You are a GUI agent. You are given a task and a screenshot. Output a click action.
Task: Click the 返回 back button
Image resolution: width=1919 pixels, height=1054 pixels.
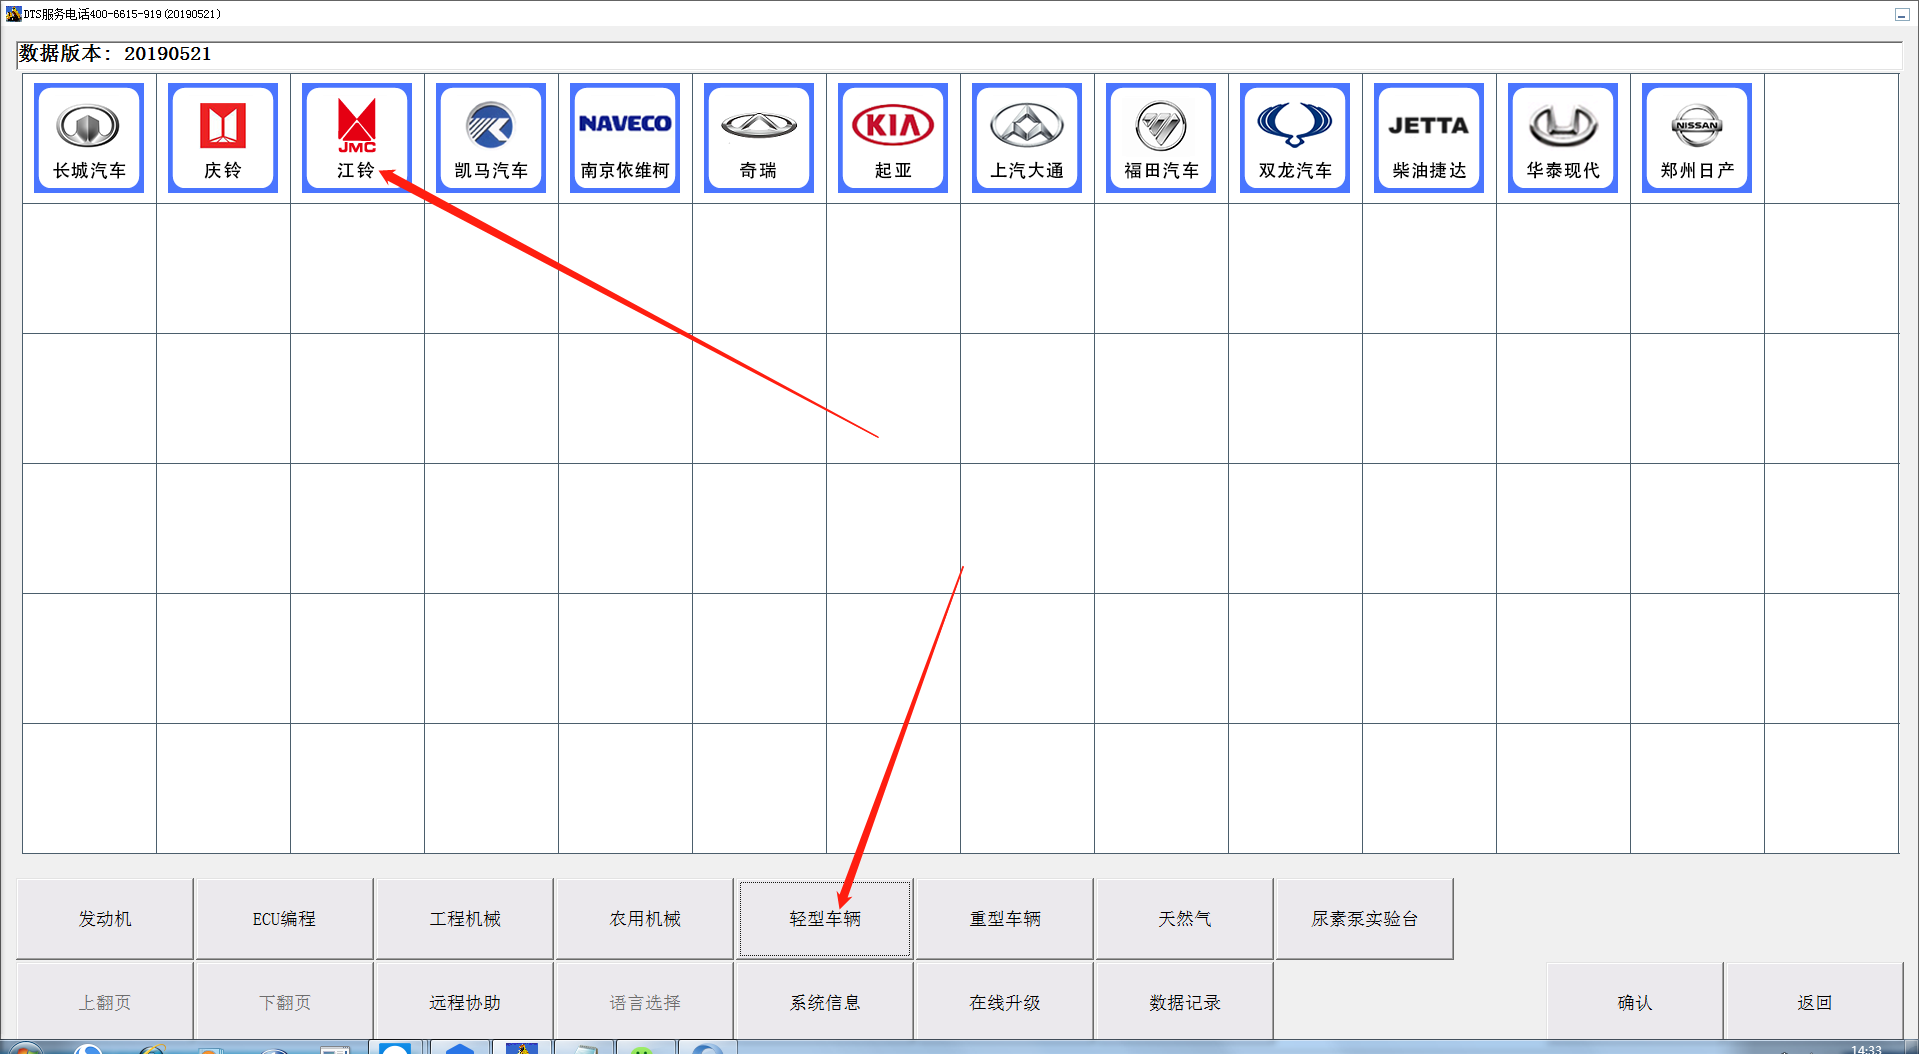(1815, 1002)
